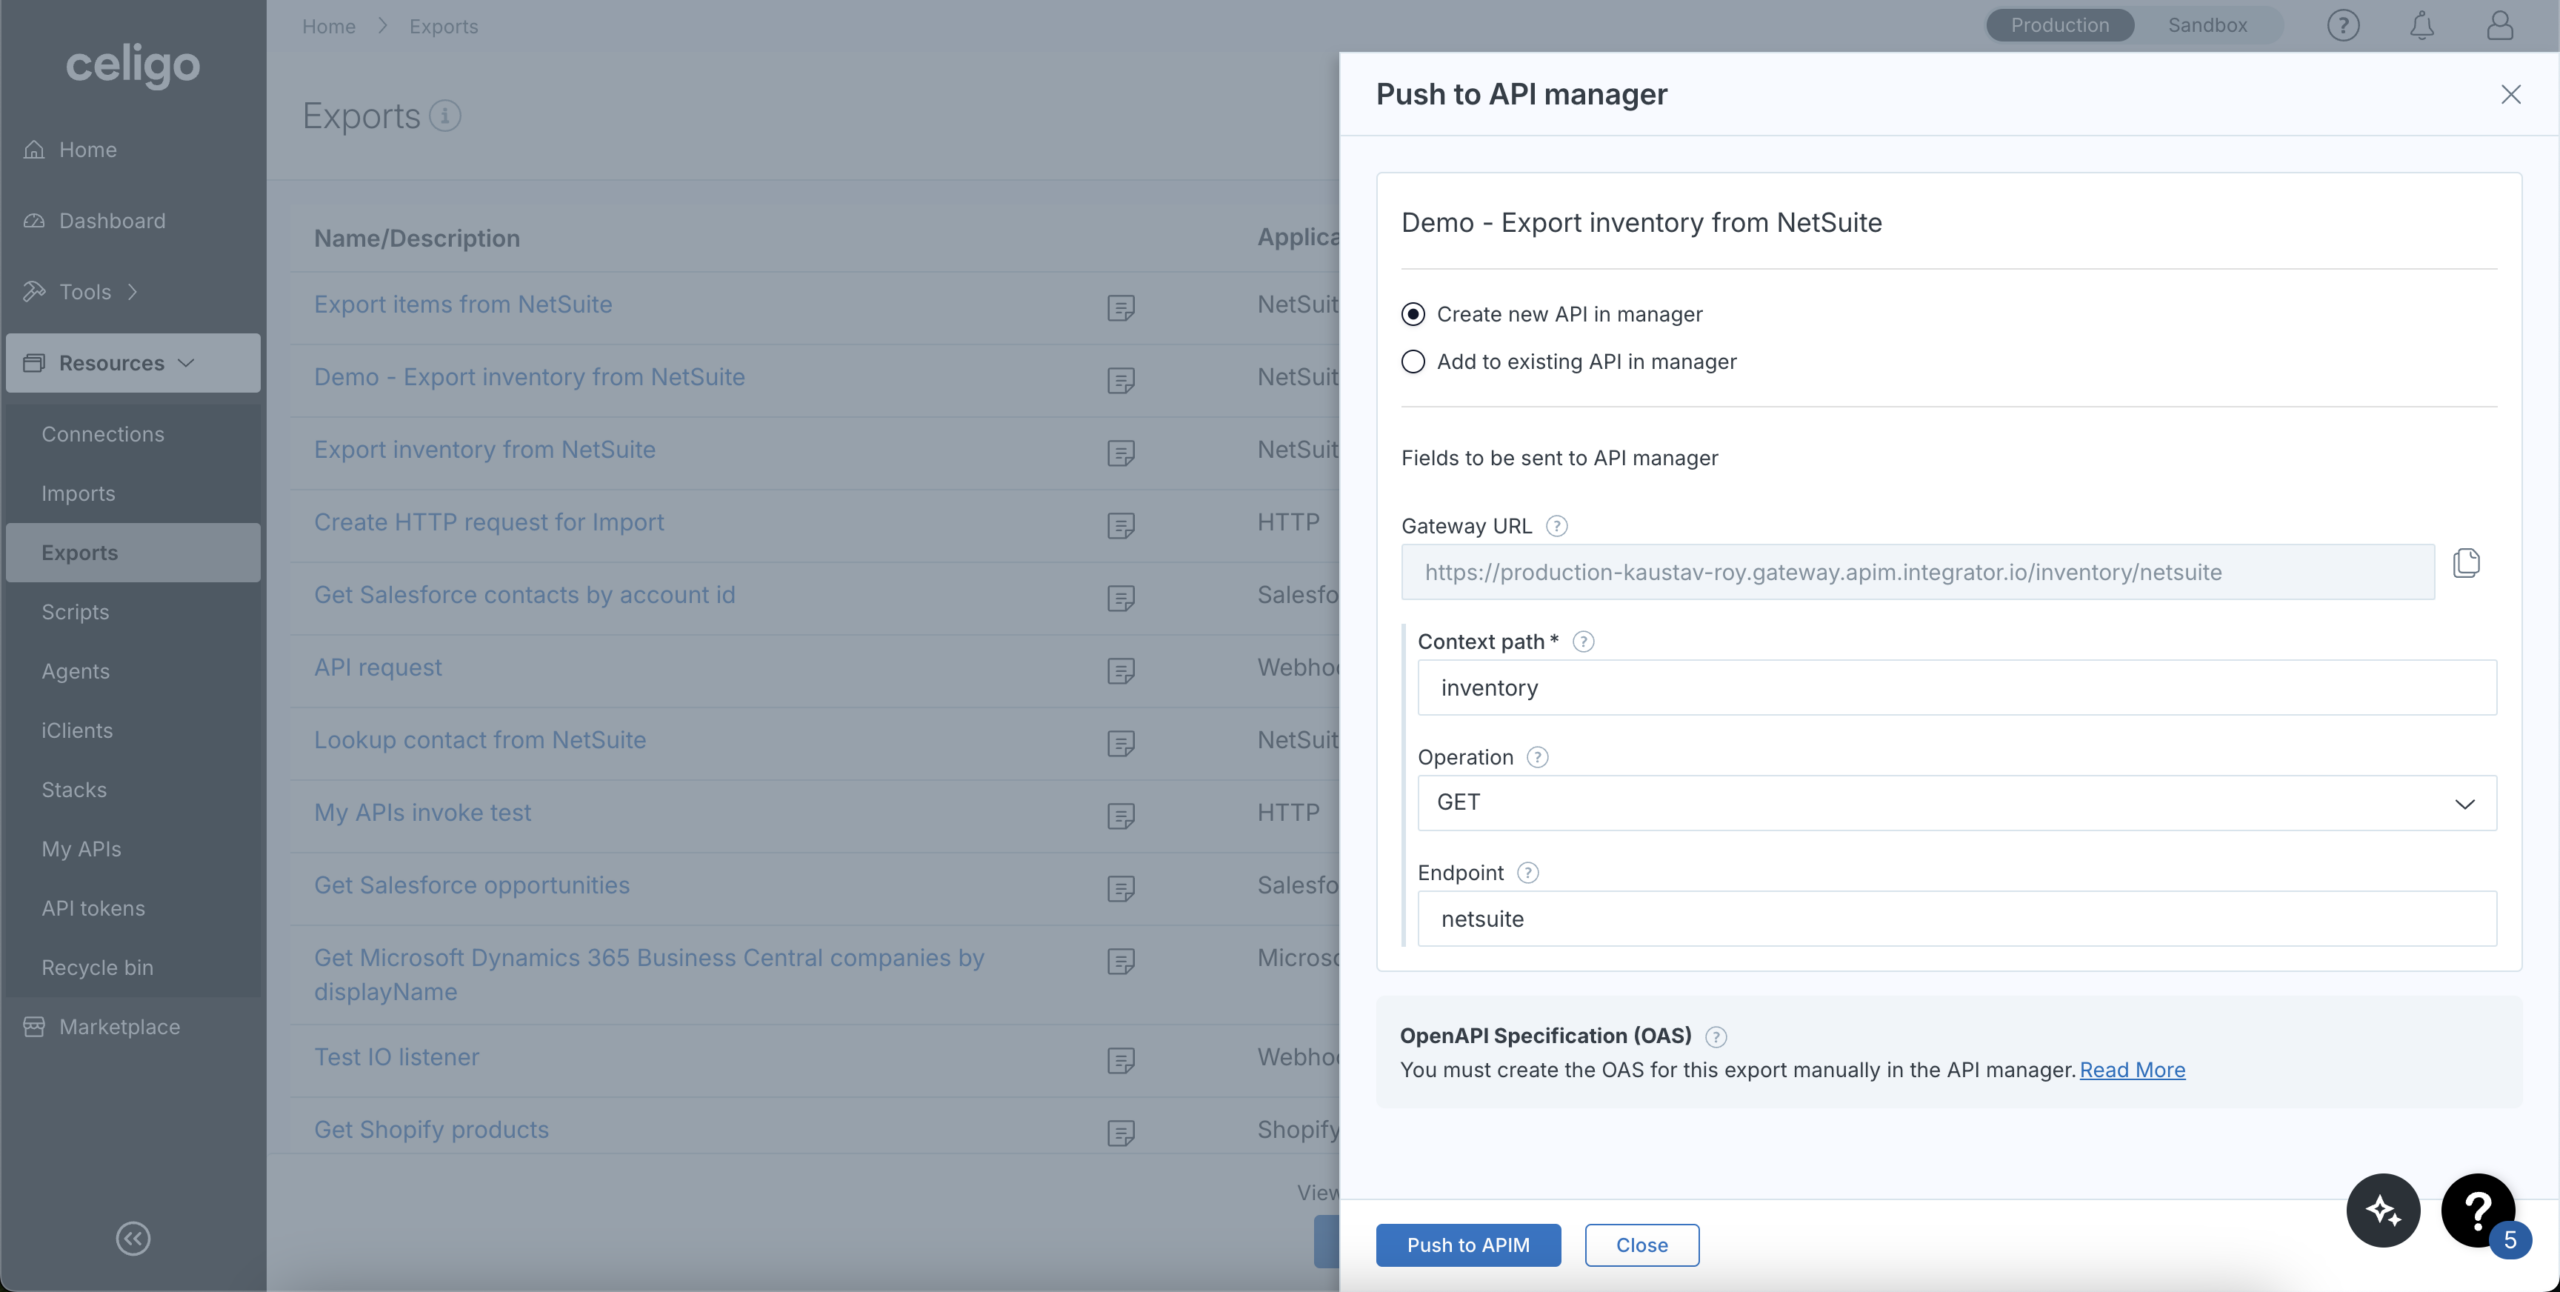Viewport: 2560px width, 1292px height.
Task: Open help tooltip for Operation
Action: click(x=1537, y=758)
